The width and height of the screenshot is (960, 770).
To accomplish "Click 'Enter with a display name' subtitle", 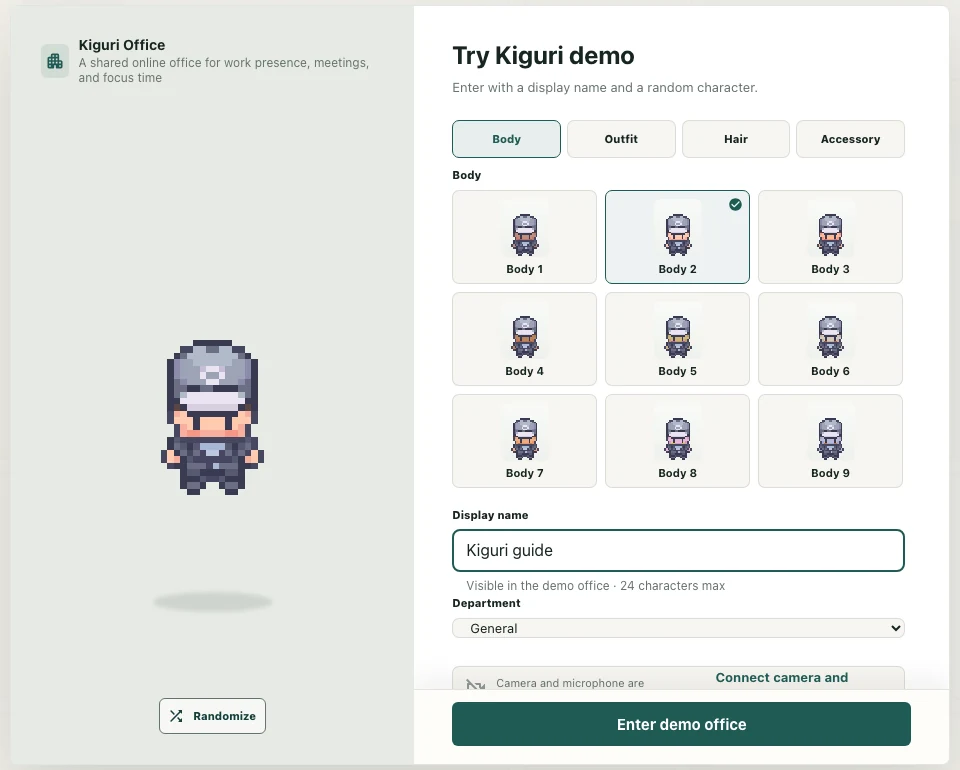I will click(x=605, y=88).
